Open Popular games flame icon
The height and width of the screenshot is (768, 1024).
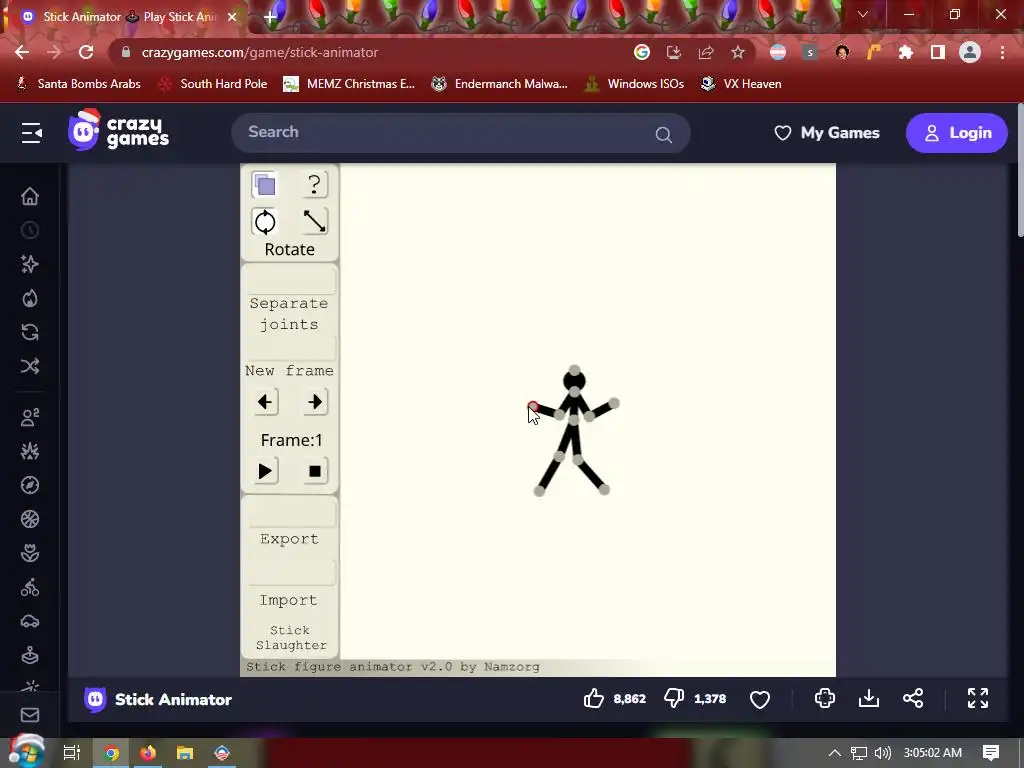[30, 298]
